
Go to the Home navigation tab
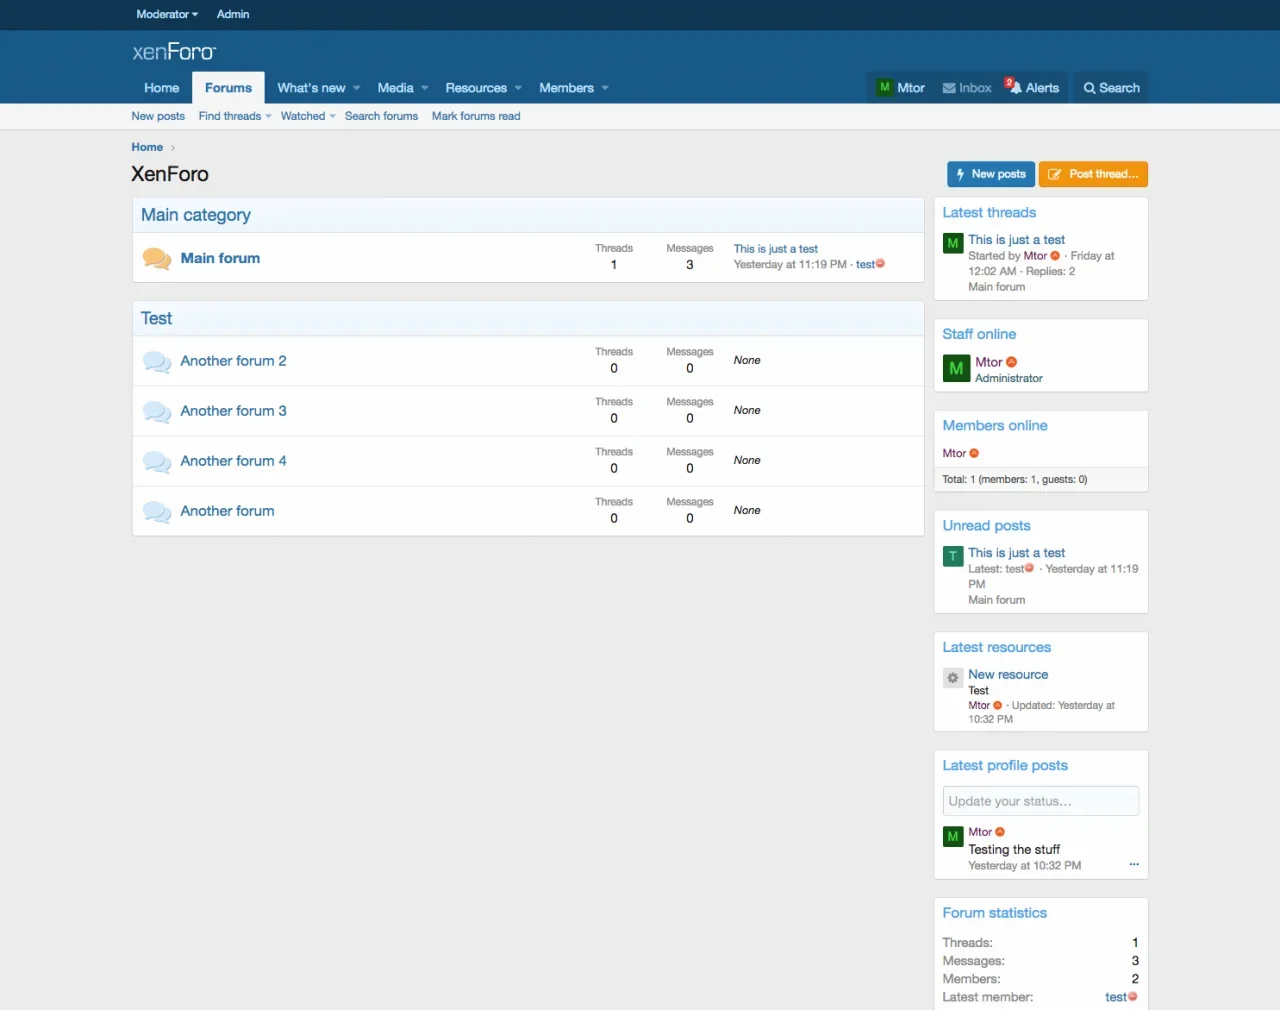[161, 88]
